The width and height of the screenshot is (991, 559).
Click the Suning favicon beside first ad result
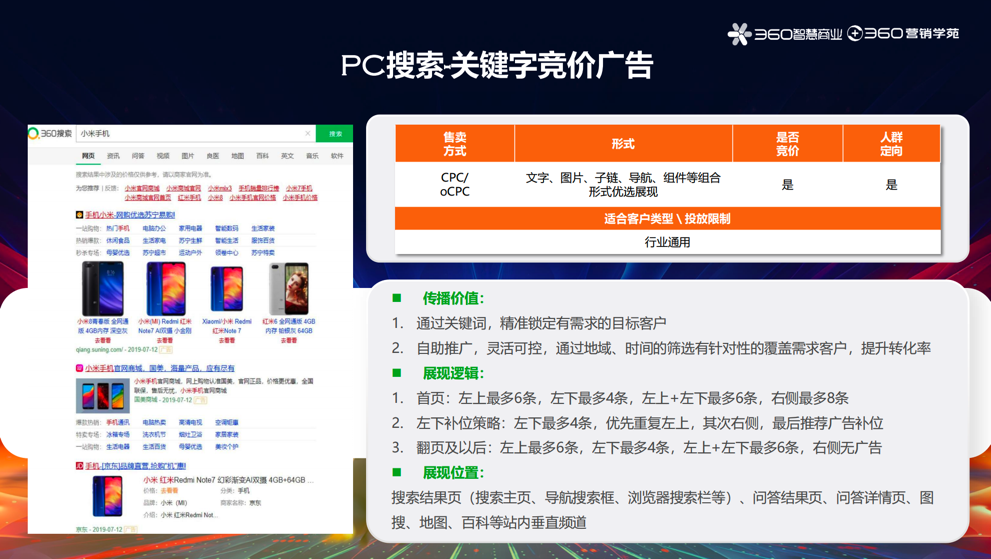click(x=80, y=215)
